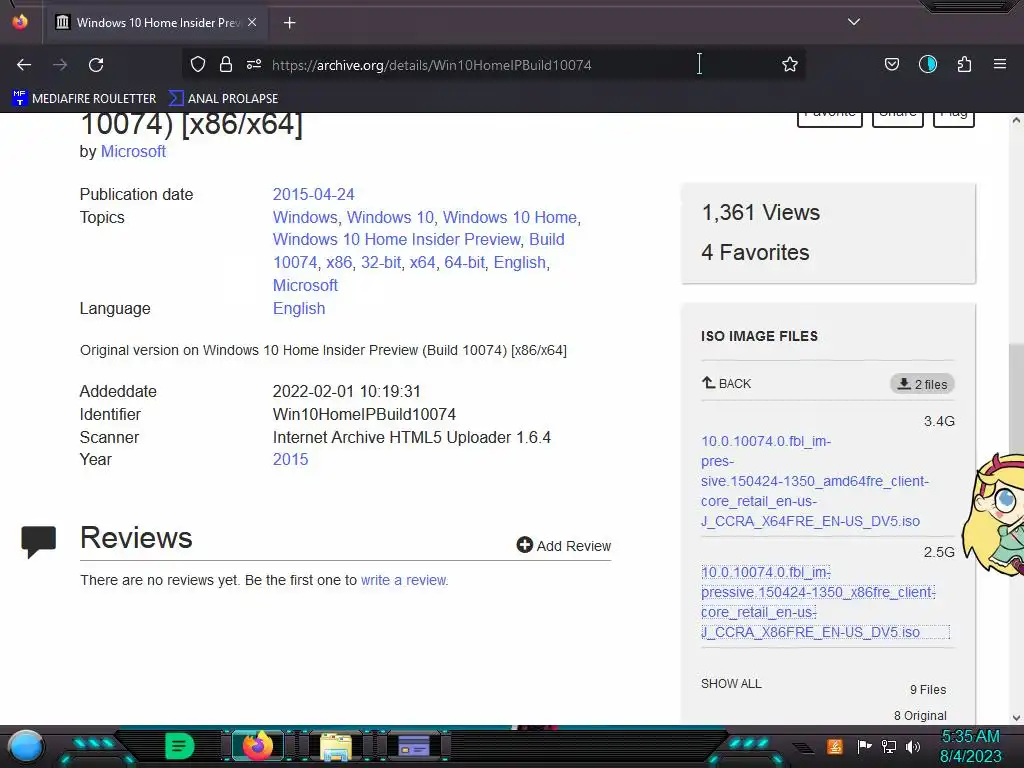Image resolution: width=1024 pixels, height=768 pixels.
Task: Open the Firefox hamburger application menu
Action: pos(1000,64)
